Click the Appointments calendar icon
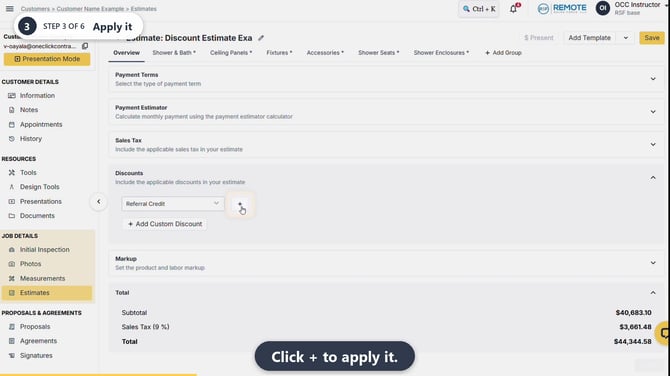Viewport: 670px width, 376px height. [x=12, y=124]
